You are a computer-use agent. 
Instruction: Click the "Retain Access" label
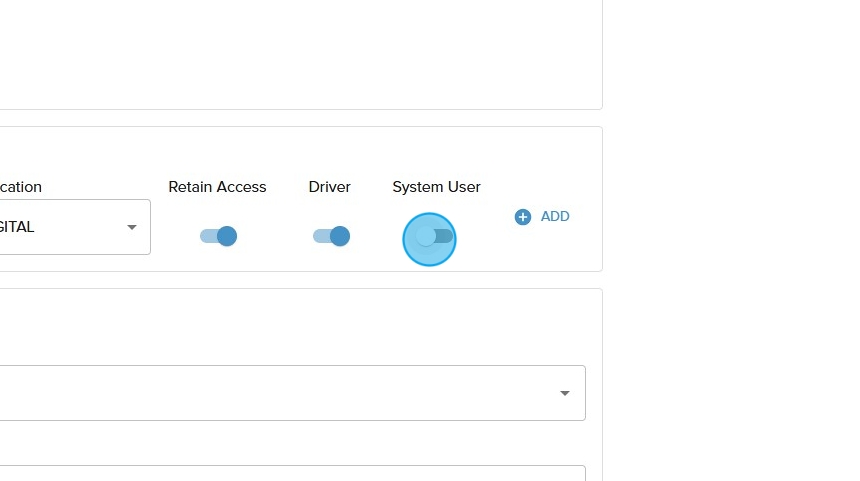point(217,187)
